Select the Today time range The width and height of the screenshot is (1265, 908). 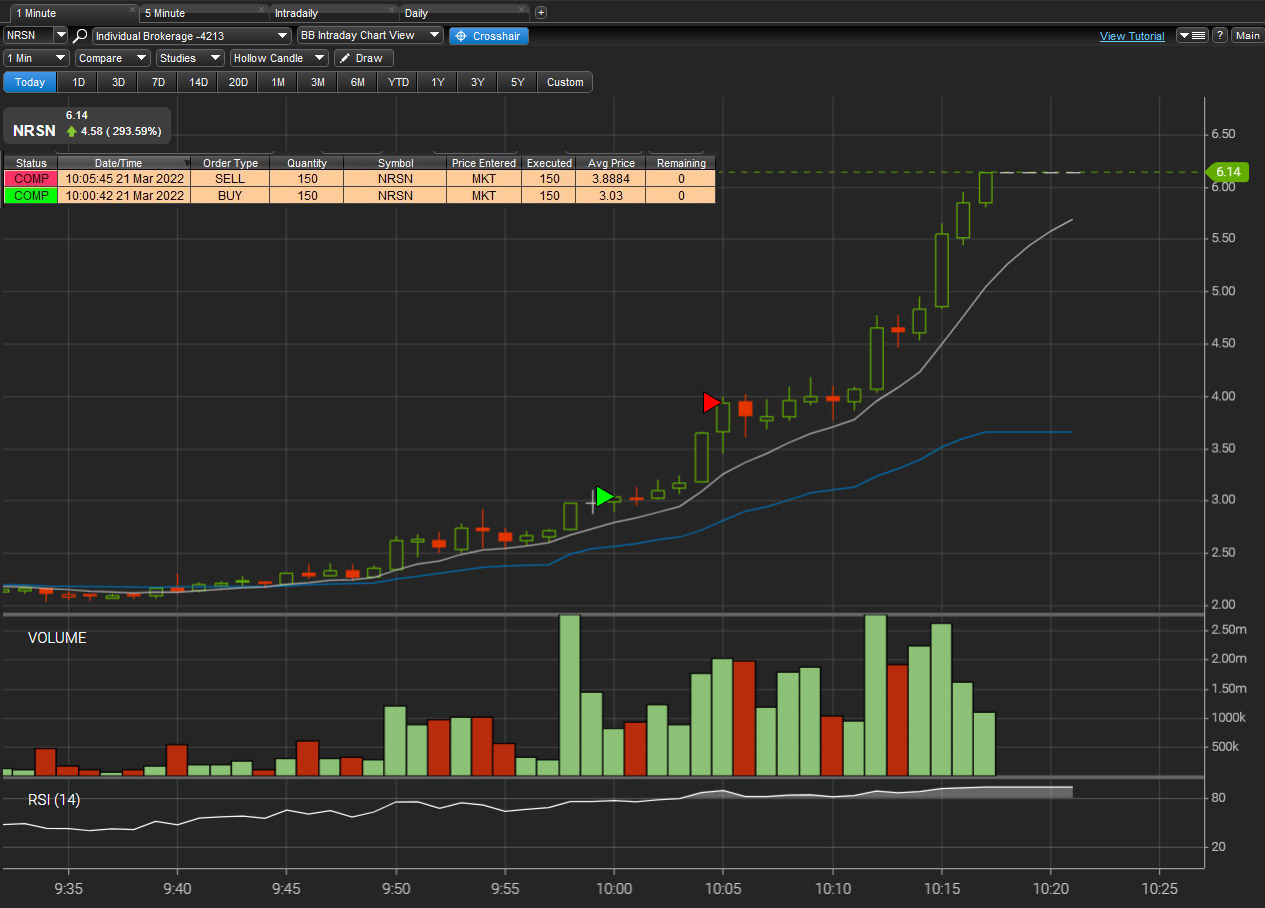tap(30, 82)
